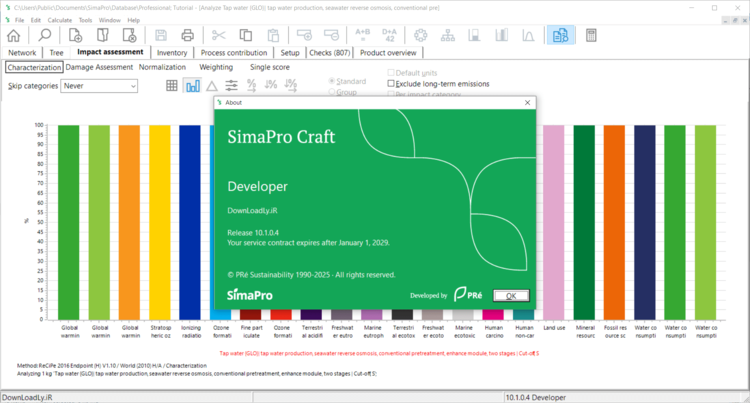Open the Calculate menu
The height and width of the screenshot is (403, 750).
58,20
